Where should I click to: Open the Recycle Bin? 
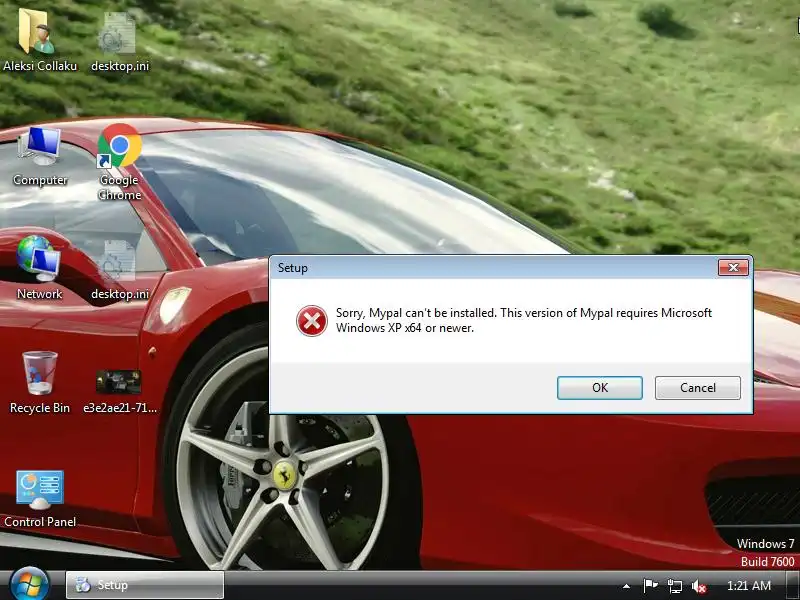[40, 382]
